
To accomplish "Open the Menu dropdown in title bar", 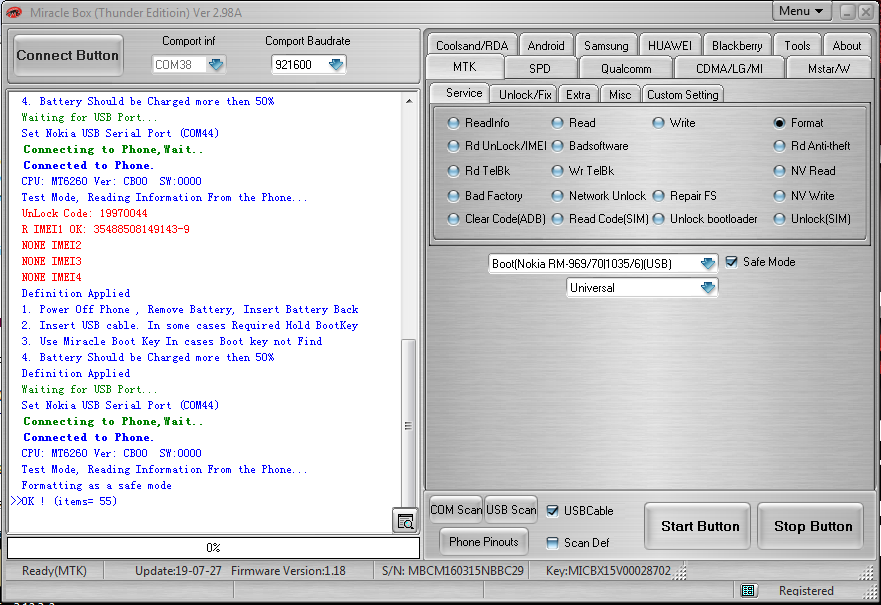I will coord(801,11).
